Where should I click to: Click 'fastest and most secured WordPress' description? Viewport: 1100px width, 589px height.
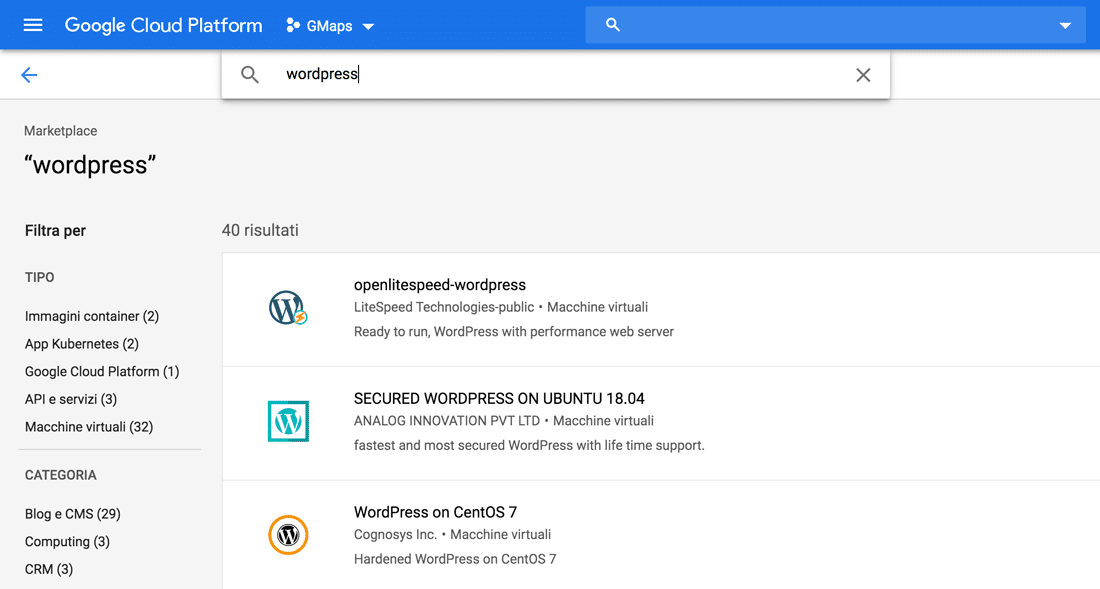coord(529,445)
